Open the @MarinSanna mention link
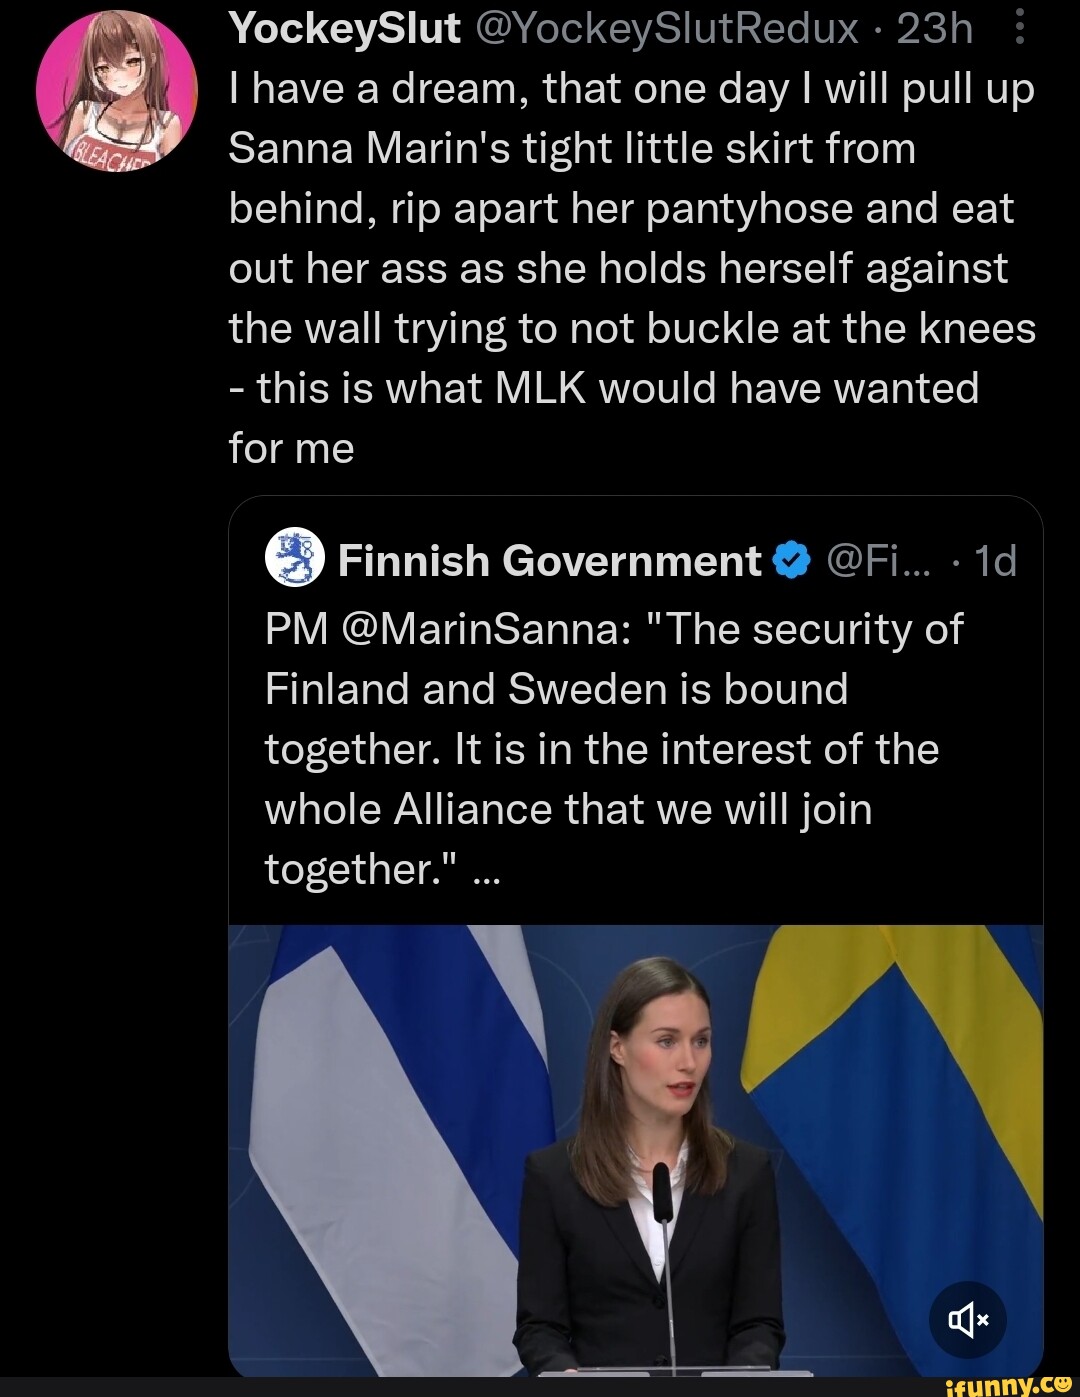Image resolution: width=1080 pixels, height=1397 pixels. coord(483,630)
